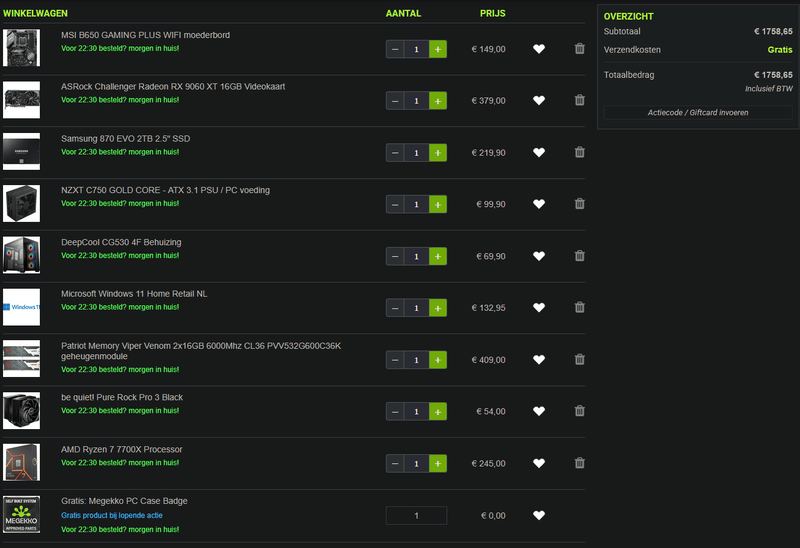The width and height of the screenshot is (800, 548).
Task: Delete be quiet! Pure Rock Pro 3 cooler
Action: pyautogui.click(x=580, y=411)
